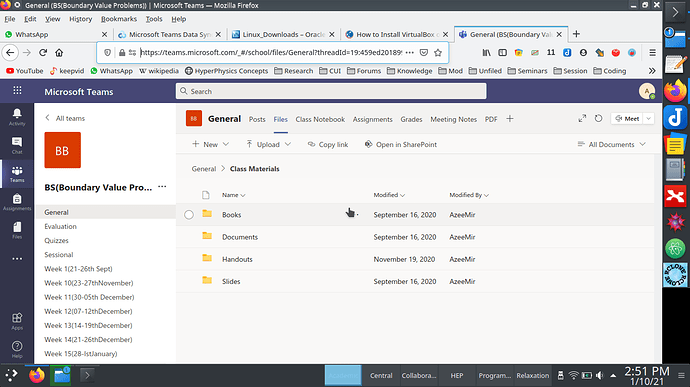The width and height of the screenshot is (690, 387).
Task: Click Copy link
Action: tap(328, 144)
